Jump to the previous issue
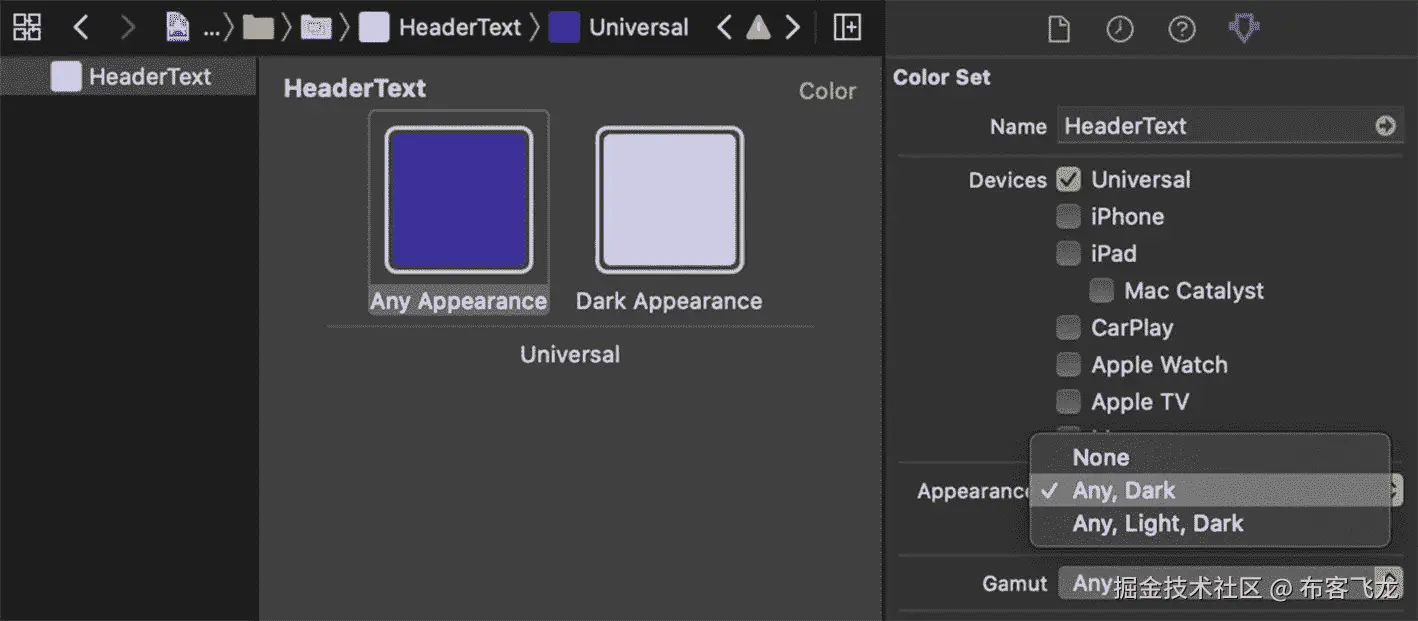Screen dimensions: 1418x621 [x=725, y=27]
